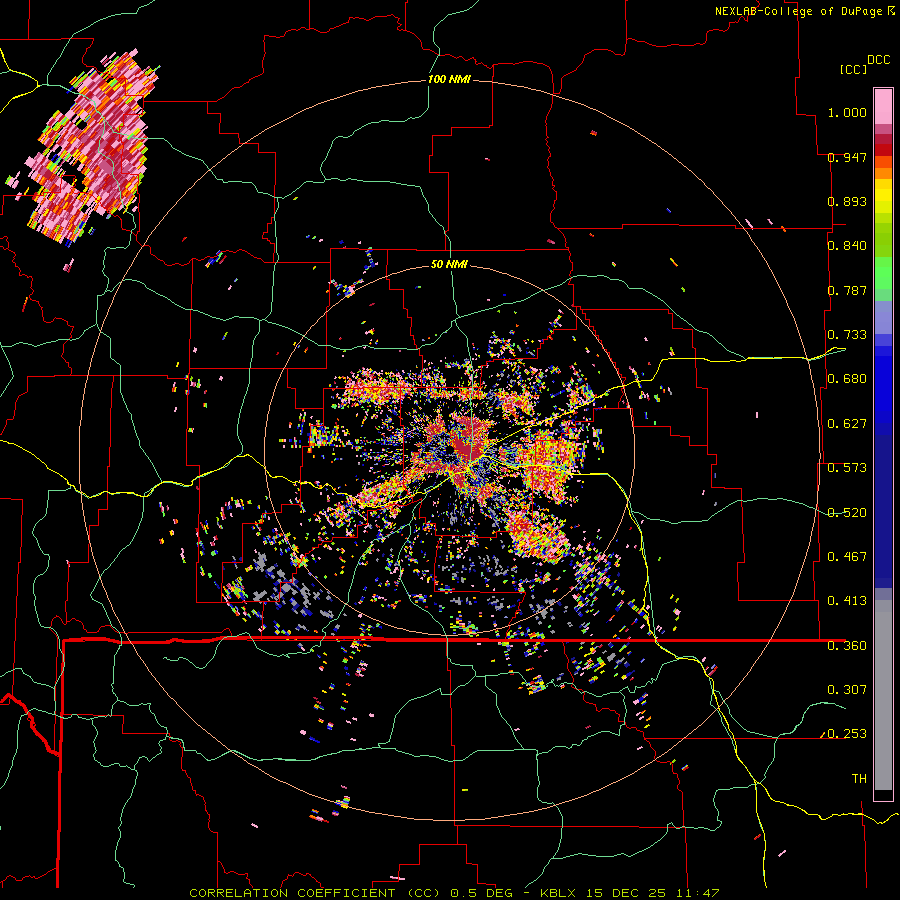Click the NEXLAB-College of DuPage label
Viewport: 900px width, 900px height.
click(x=798, y=11)
